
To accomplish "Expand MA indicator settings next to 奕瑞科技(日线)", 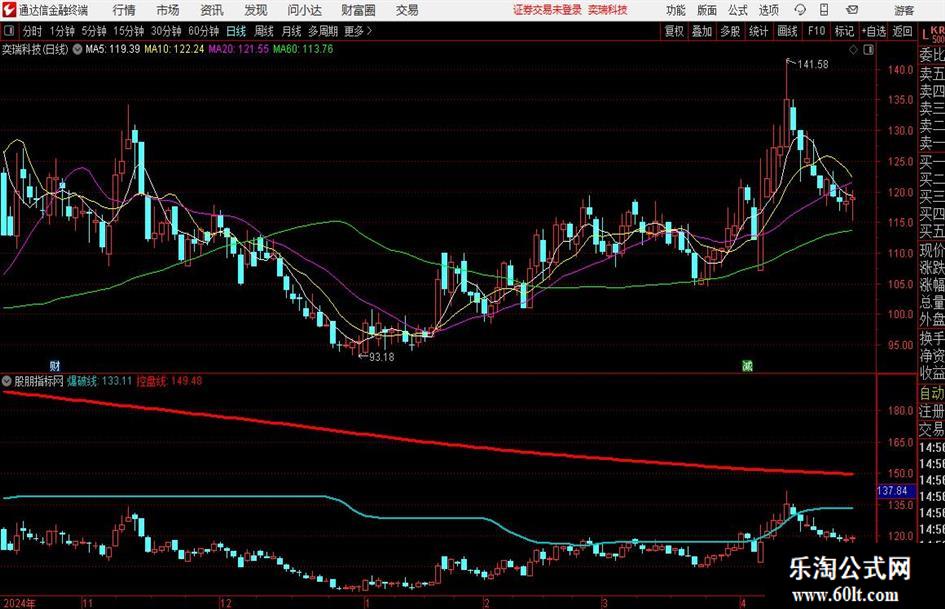I will 77,49.
